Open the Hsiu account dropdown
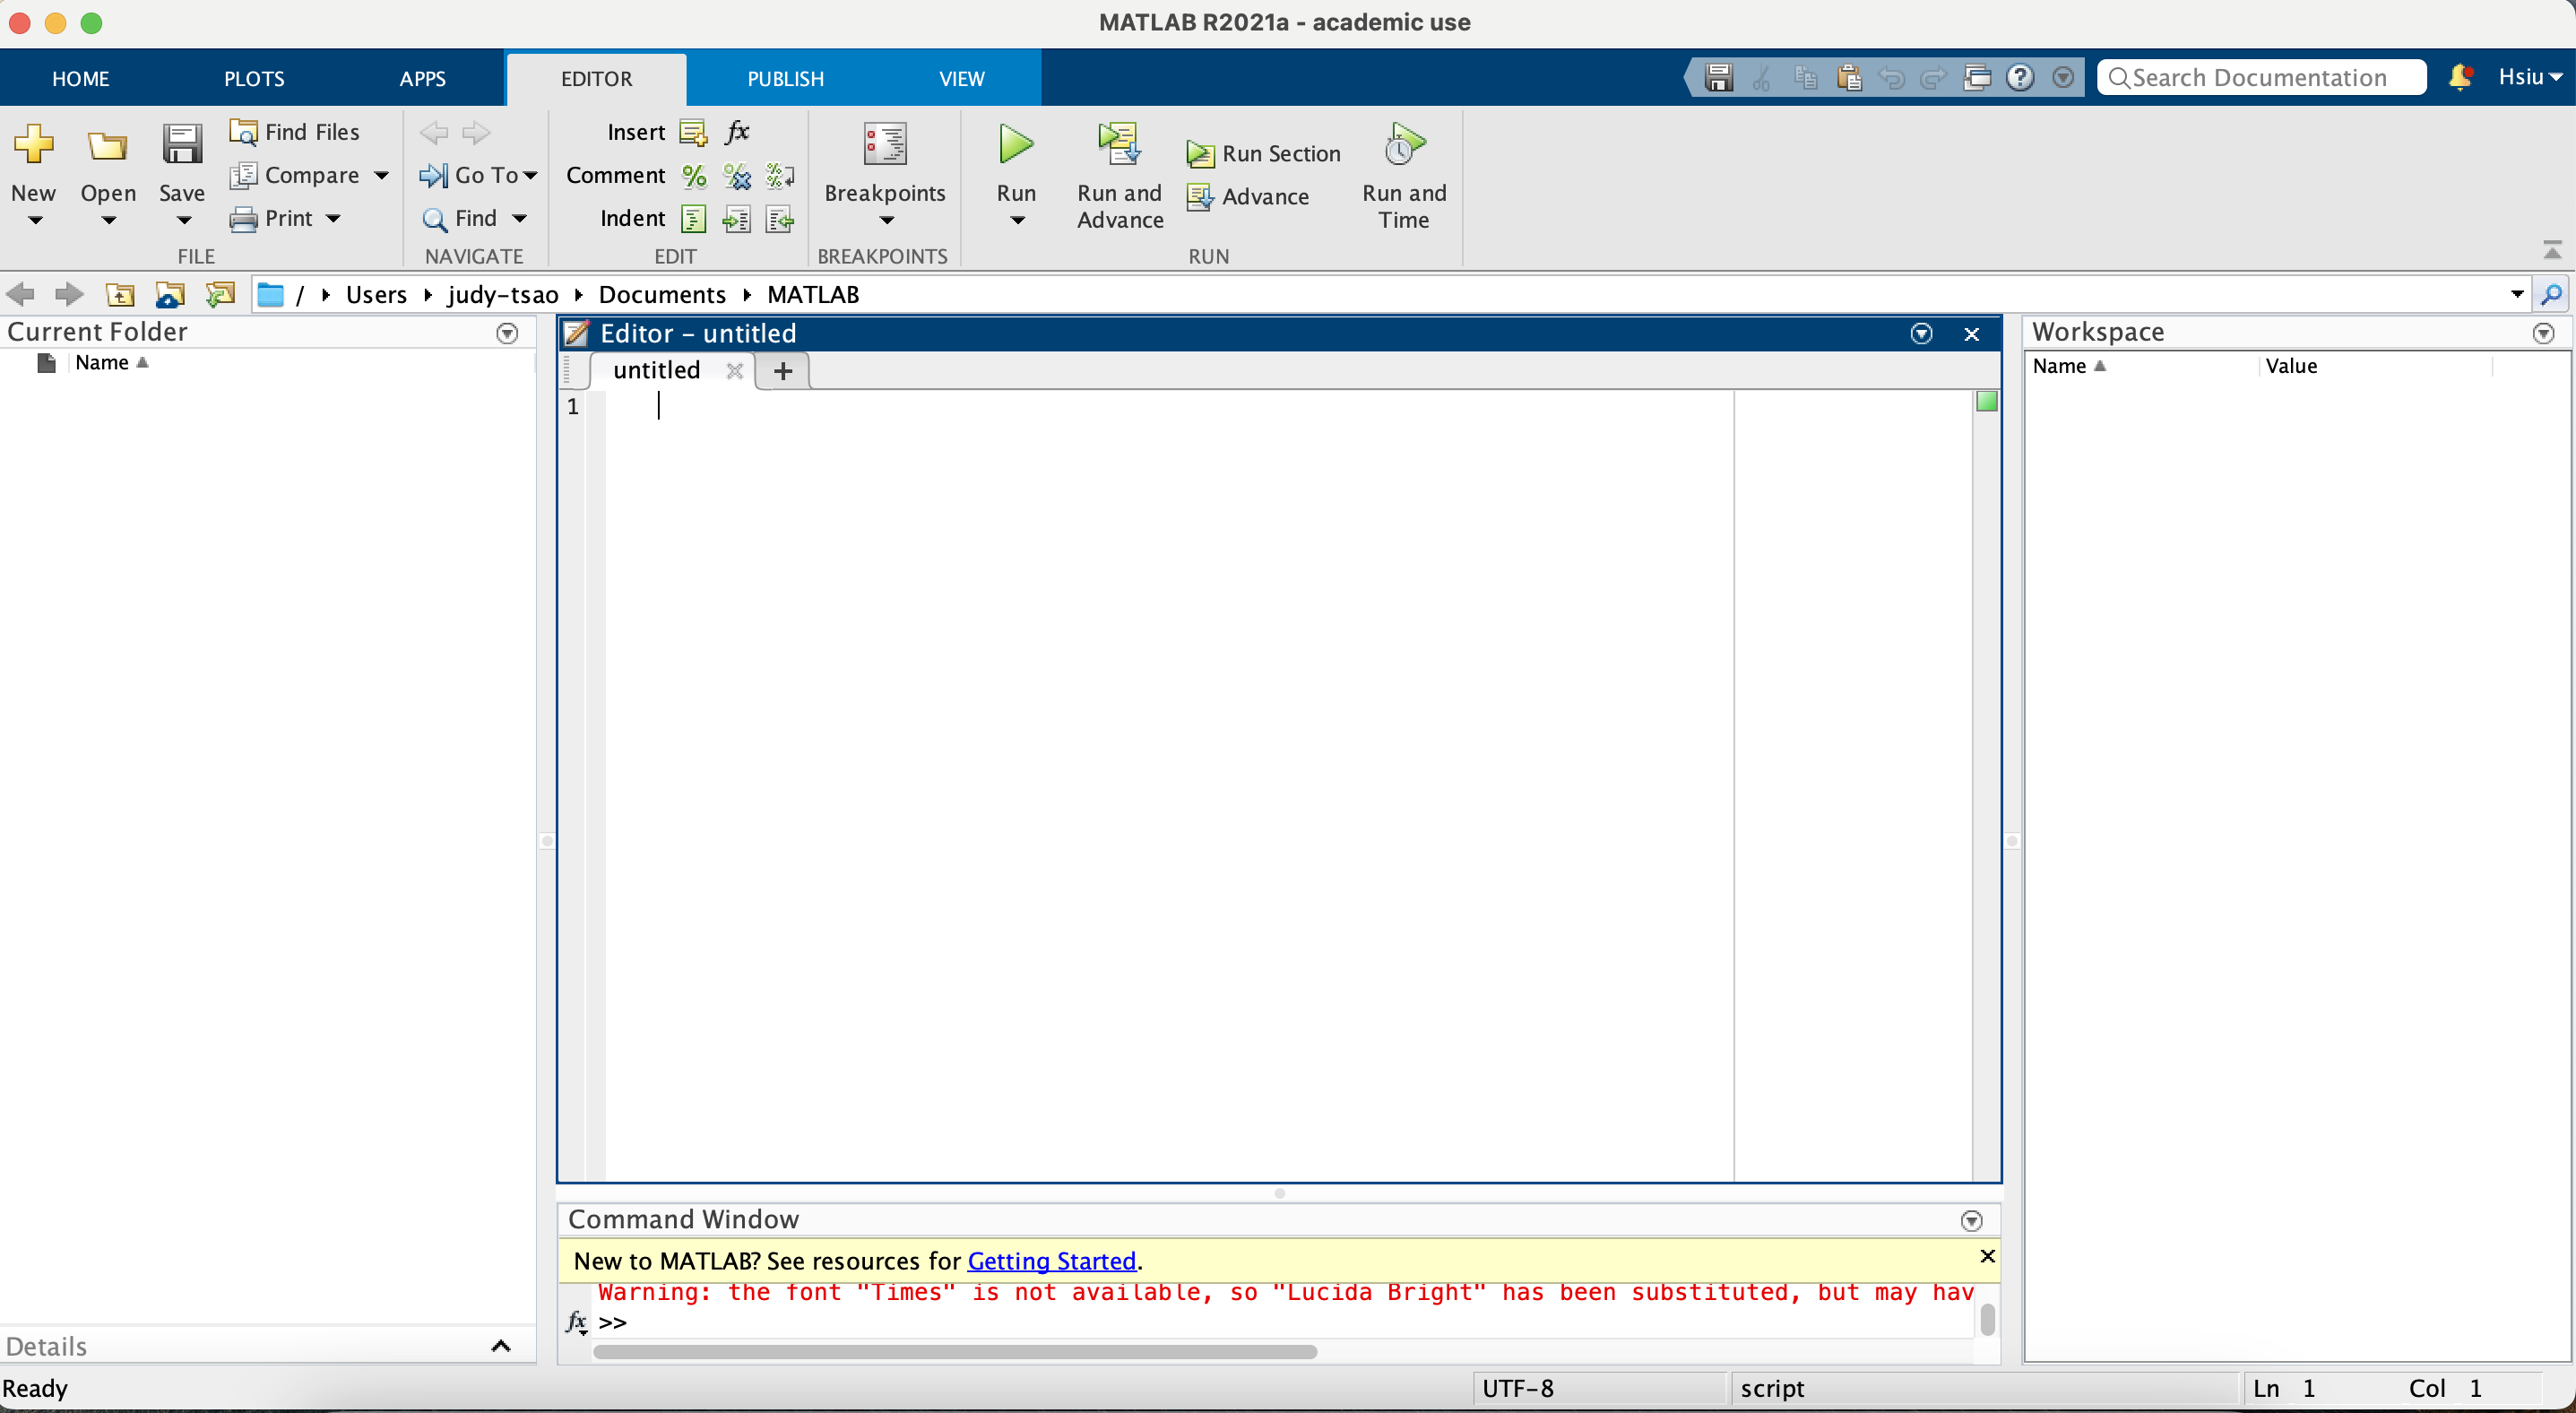This screenshot has width=2576, height=1413. click(x=2530, y=78)
